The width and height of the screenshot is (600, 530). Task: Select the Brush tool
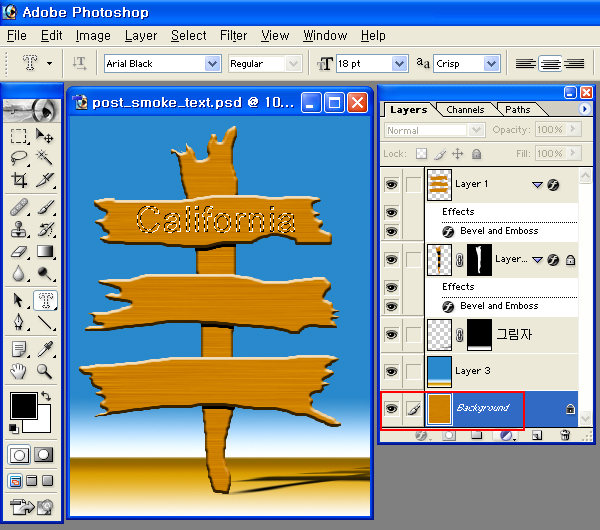pyautogui.click(x=44, y=207)
